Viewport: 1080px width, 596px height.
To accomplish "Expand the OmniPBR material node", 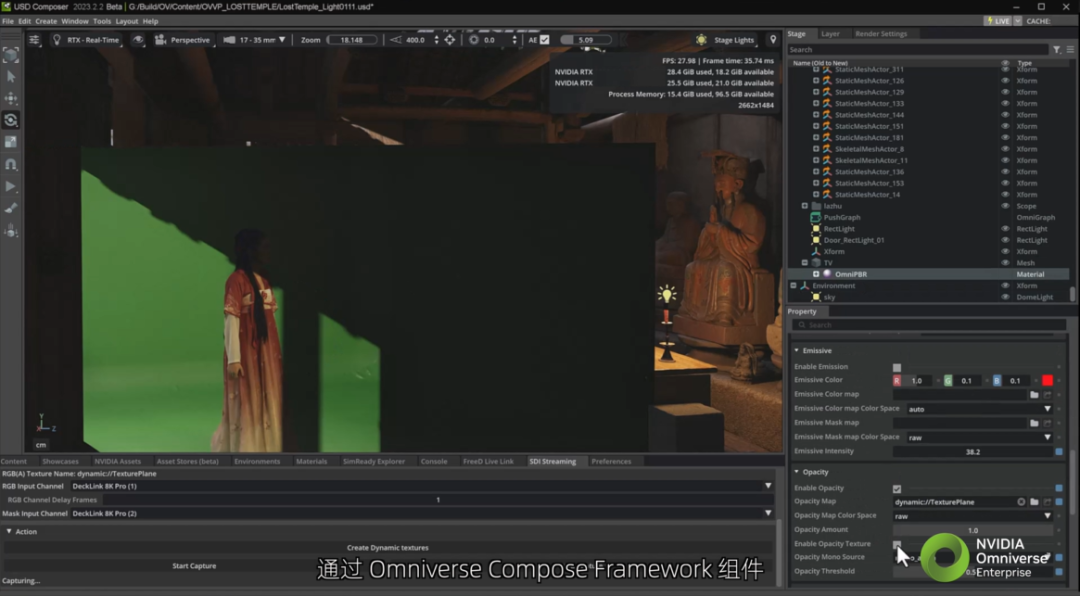I will coord(816,274).
